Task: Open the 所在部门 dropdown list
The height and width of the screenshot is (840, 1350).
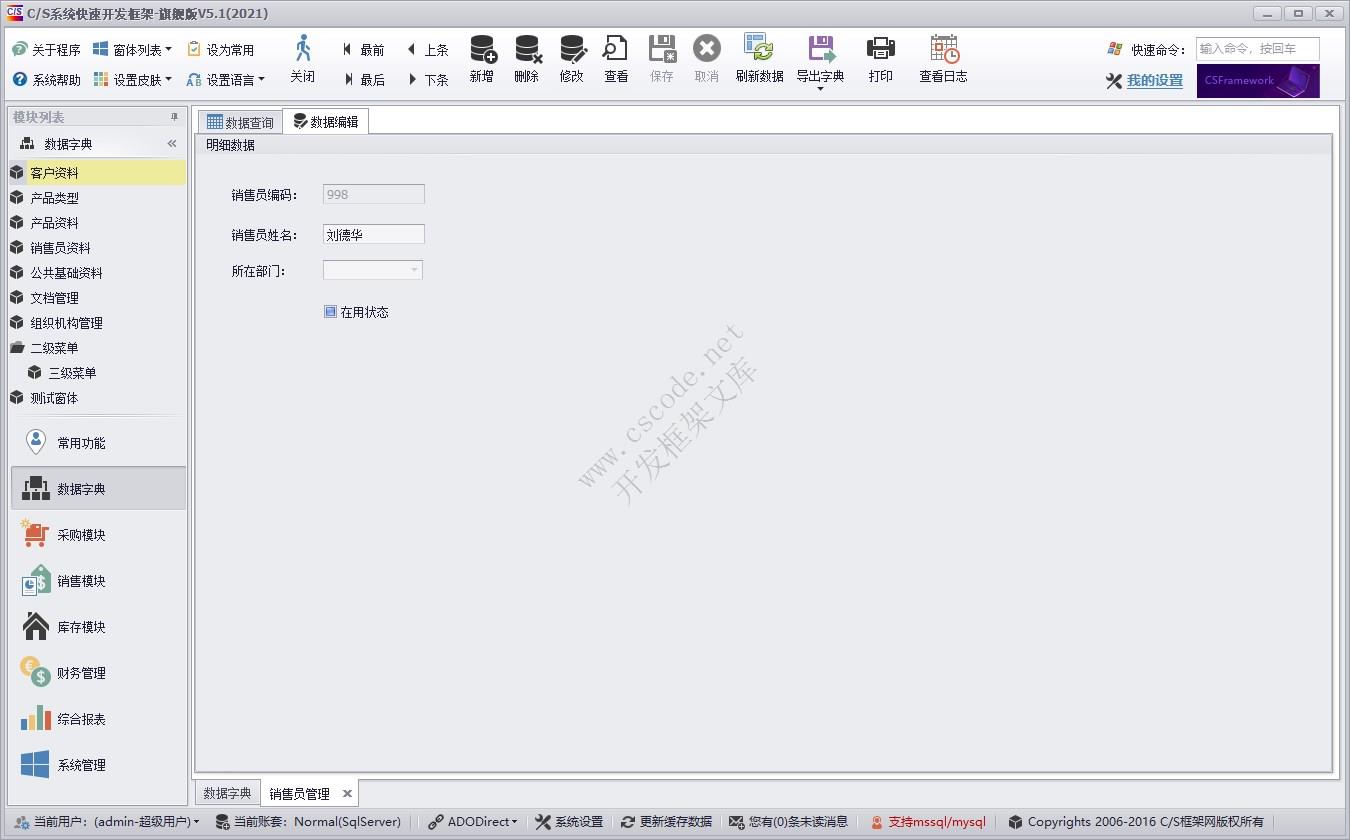Action: (x=414, y=269)
